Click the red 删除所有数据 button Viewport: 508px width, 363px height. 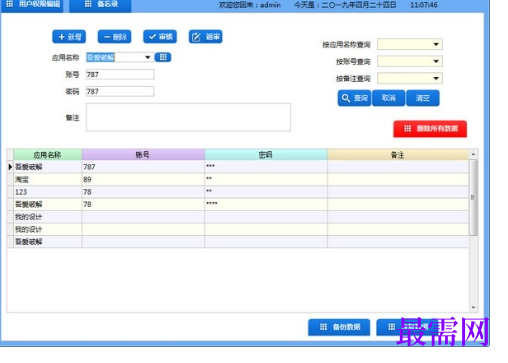[x=430, y=129]
